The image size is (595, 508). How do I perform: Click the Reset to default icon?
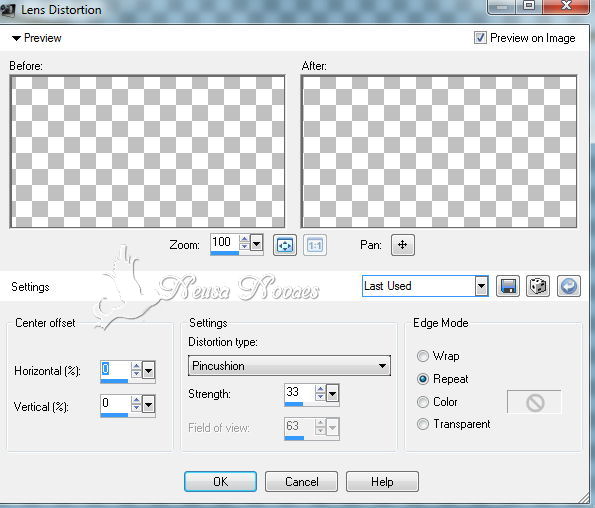[568, 286]
